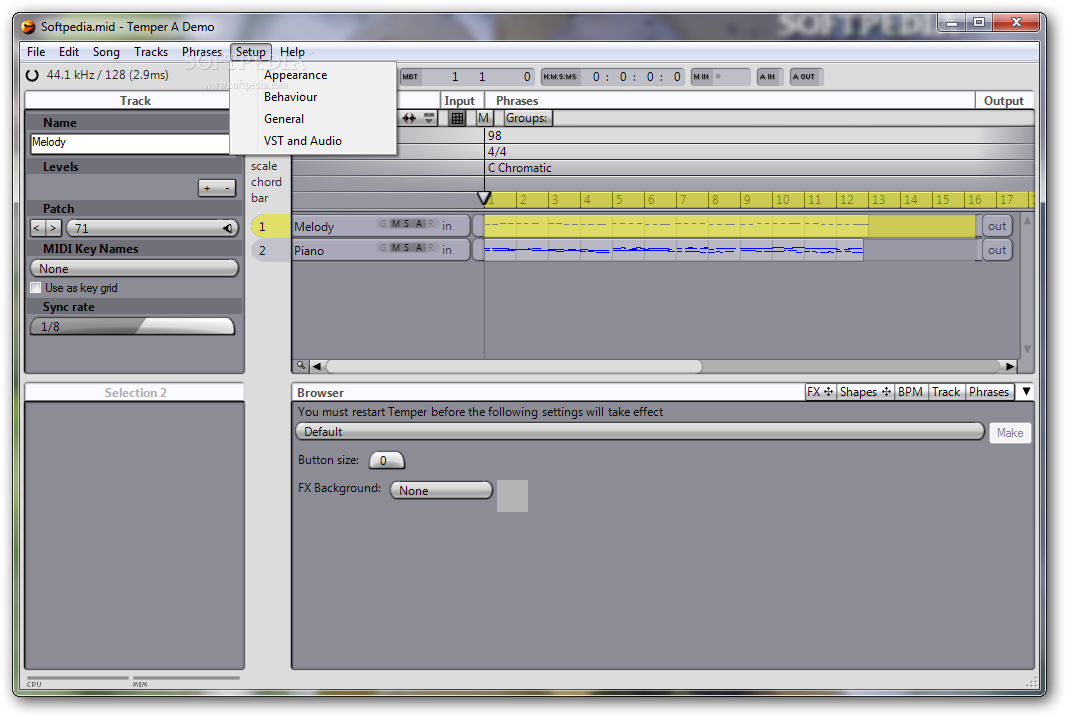
Task: Click the FX Background gray color swatch
Action: tap(512, 496)
